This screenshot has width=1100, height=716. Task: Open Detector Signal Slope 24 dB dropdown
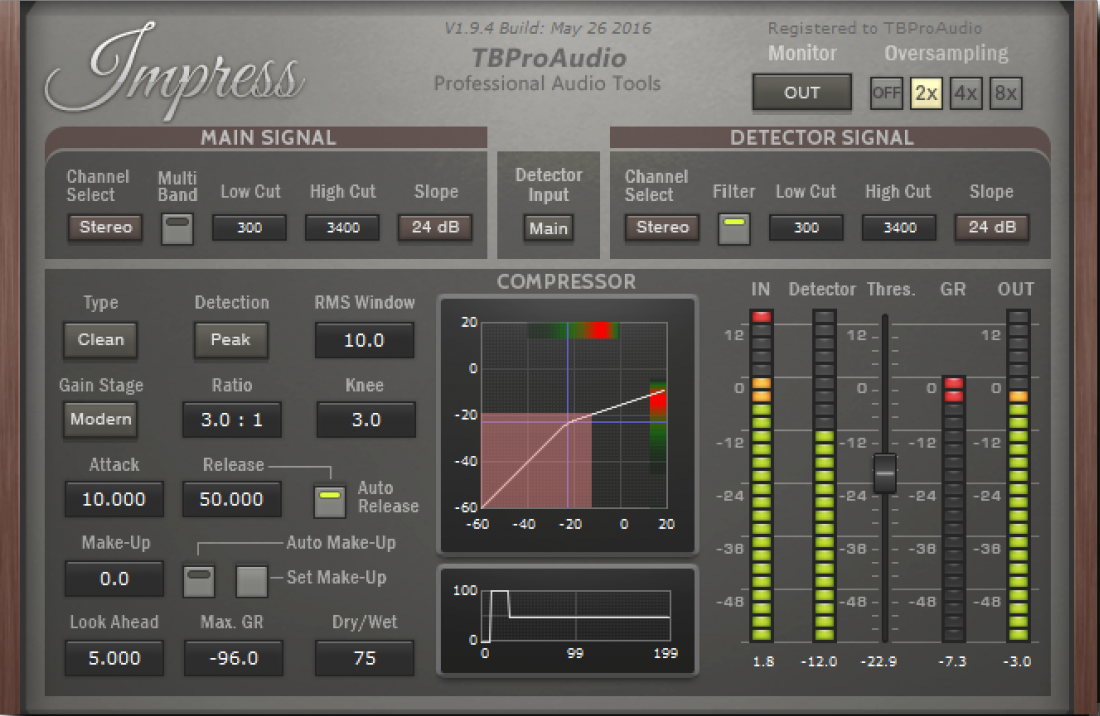coord(992,227)
